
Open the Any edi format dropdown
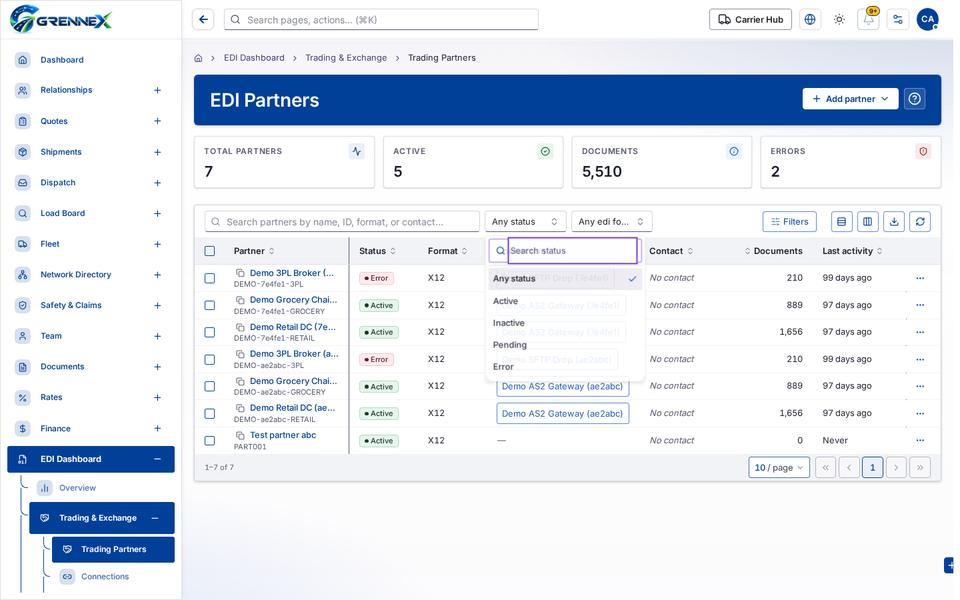coord(611,222)
